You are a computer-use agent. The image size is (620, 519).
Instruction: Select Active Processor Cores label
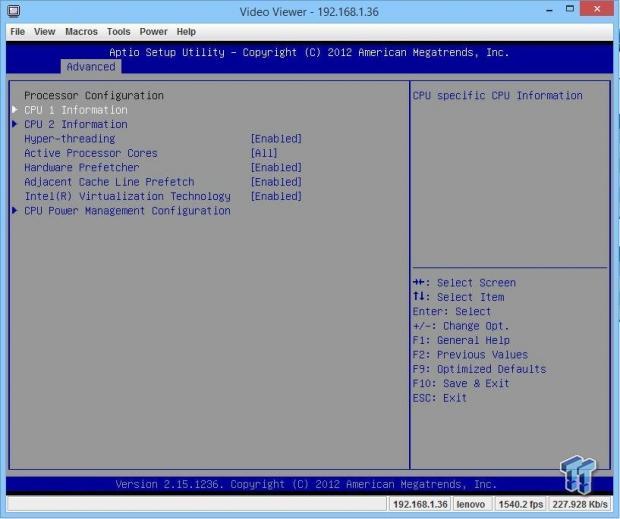[x=91, y=153]
